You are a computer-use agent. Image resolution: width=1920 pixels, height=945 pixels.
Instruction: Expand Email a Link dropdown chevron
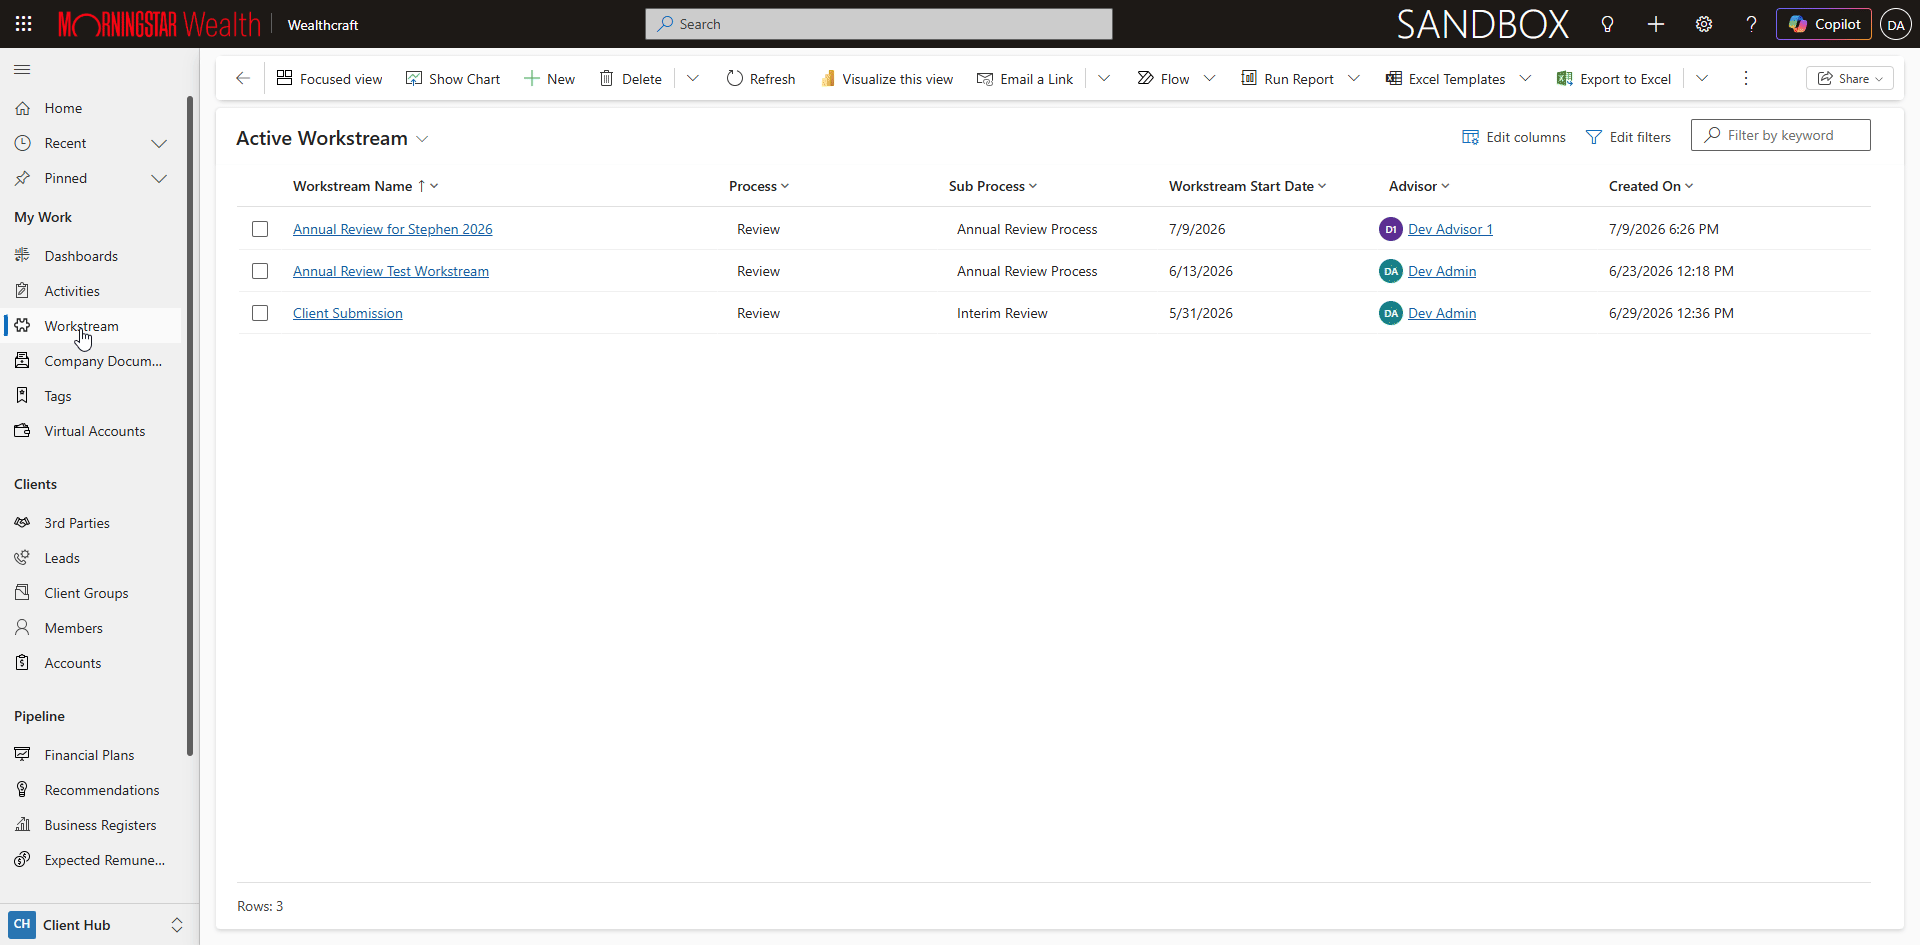(x=1104, y=78)
